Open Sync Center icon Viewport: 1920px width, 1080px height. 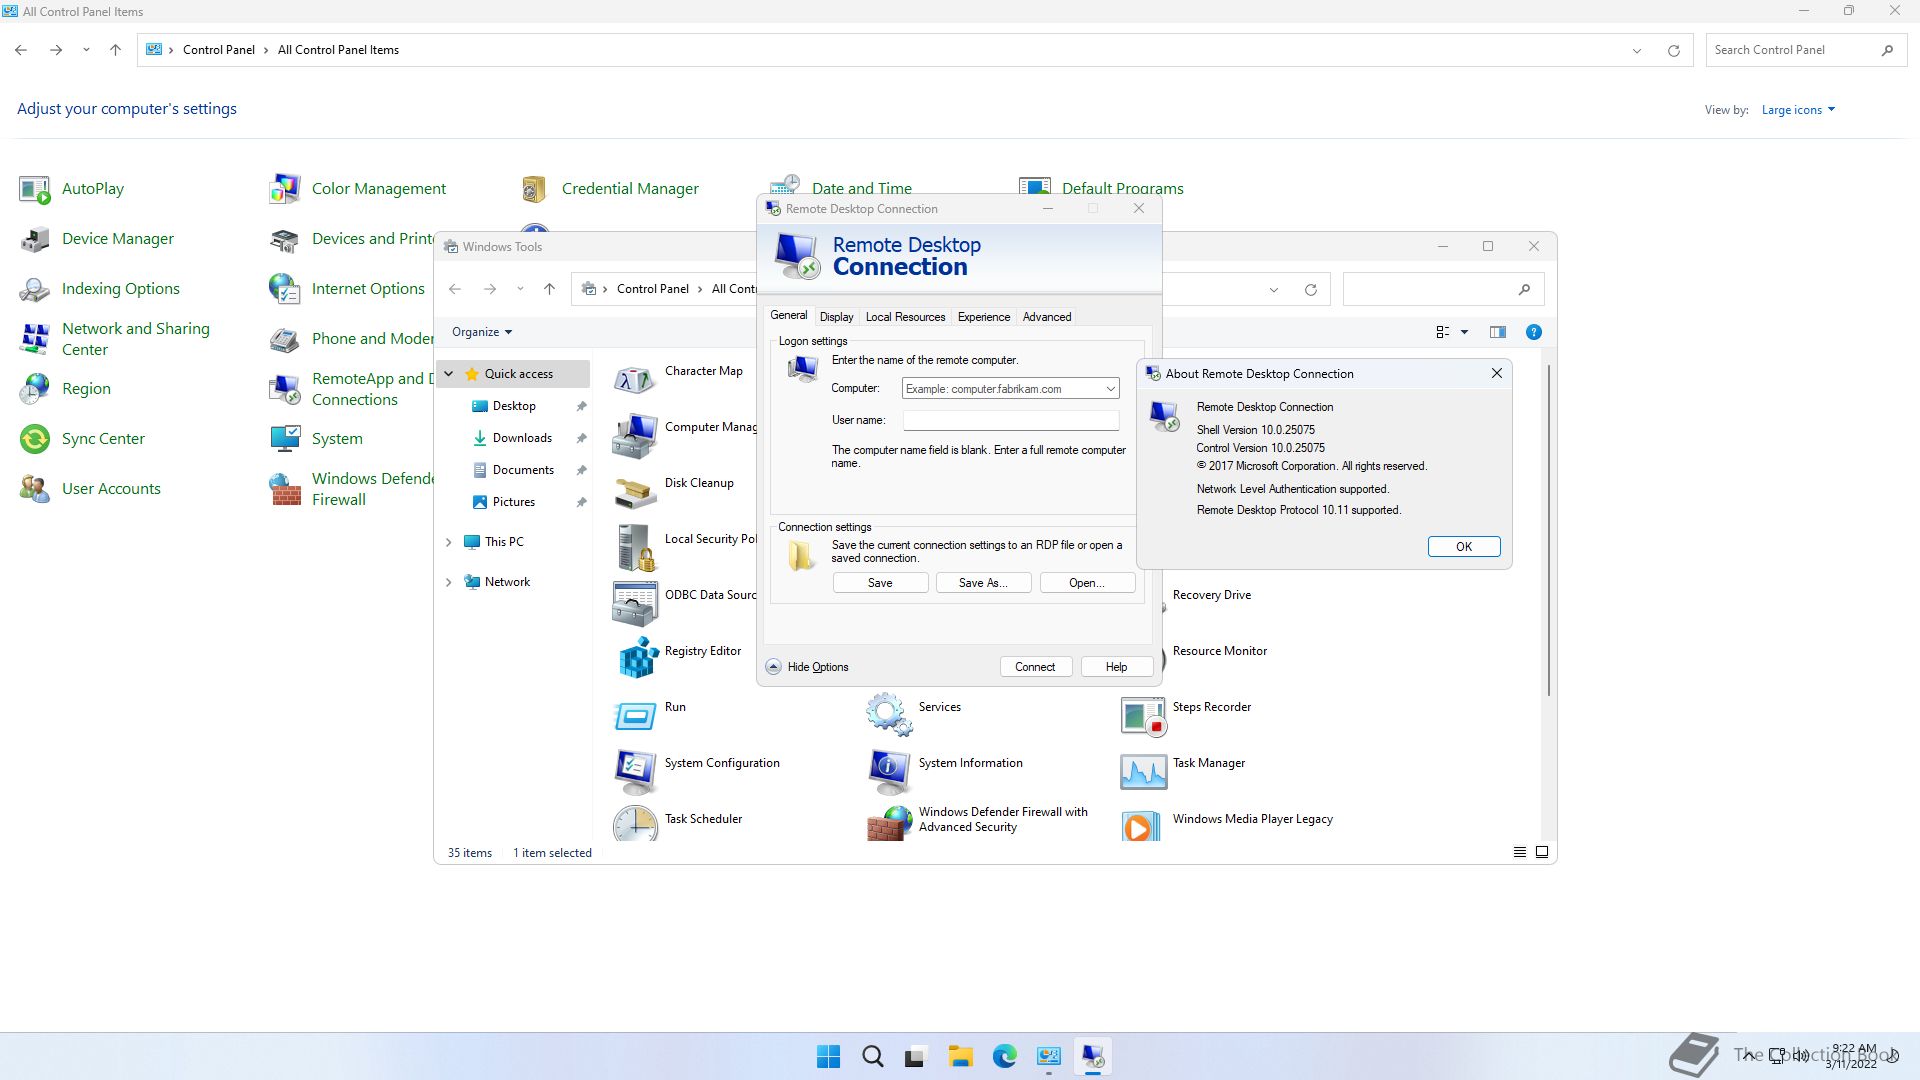[x=35, y=439]
